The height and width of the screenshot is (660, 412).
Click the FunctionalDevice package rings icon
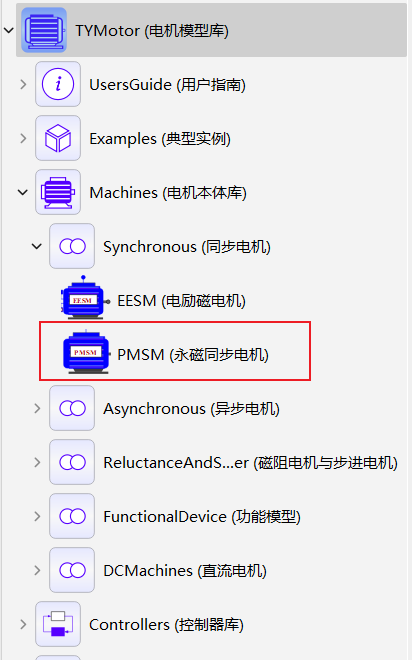[x=72, y=516]
